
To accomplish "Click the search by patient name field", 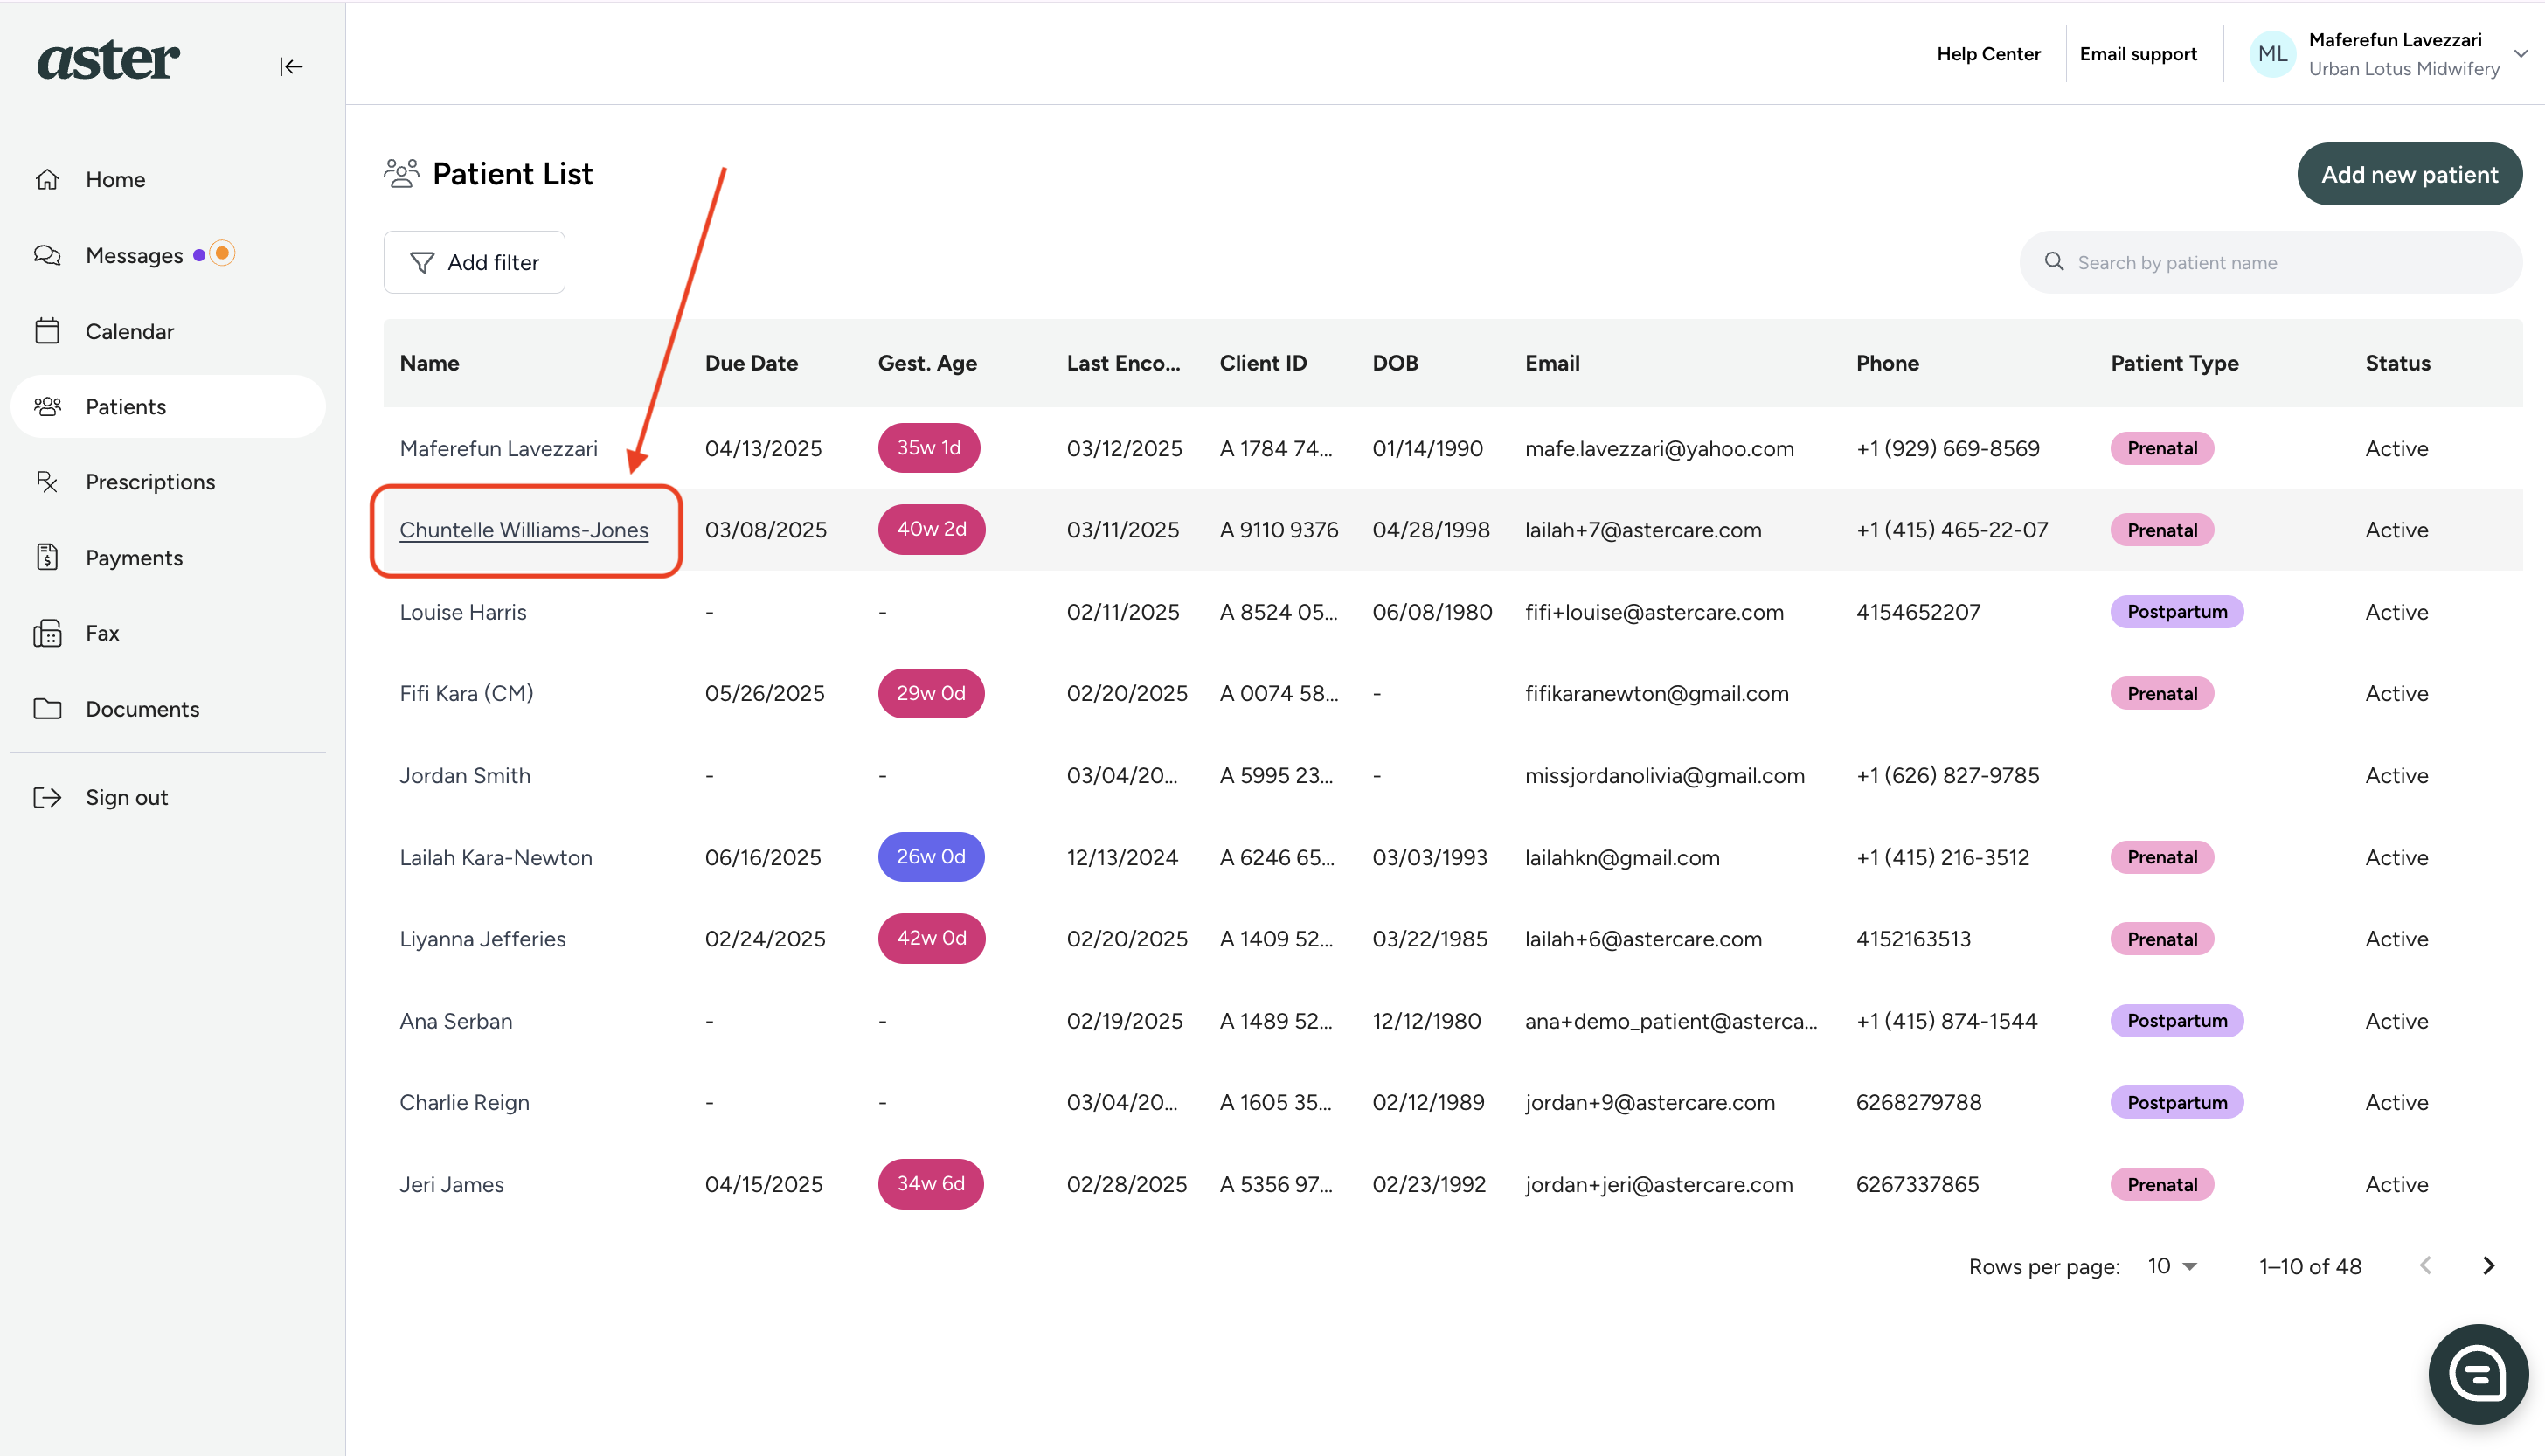I will (x=2271, y=262).
